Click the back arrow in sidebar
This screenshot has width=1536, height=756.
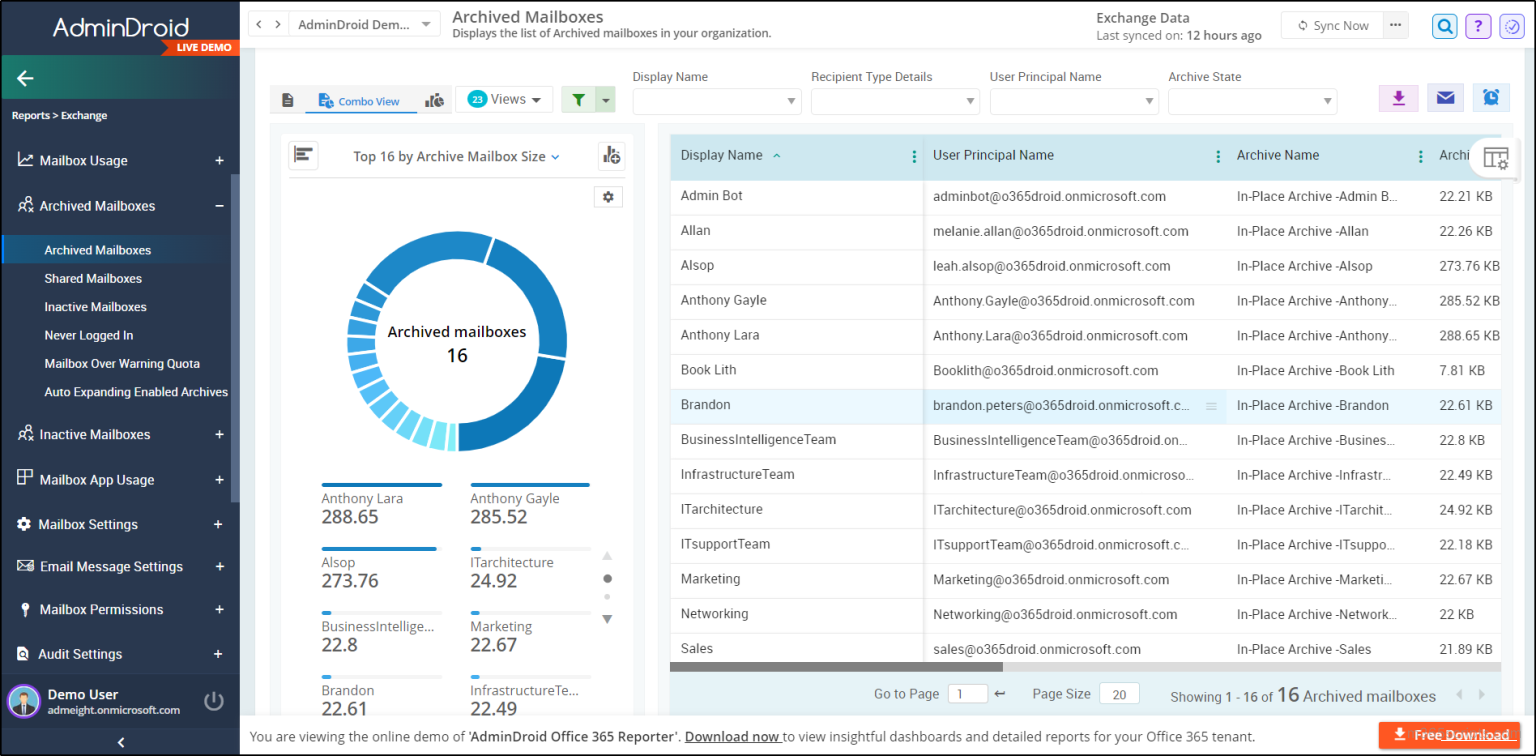point(26,78)
